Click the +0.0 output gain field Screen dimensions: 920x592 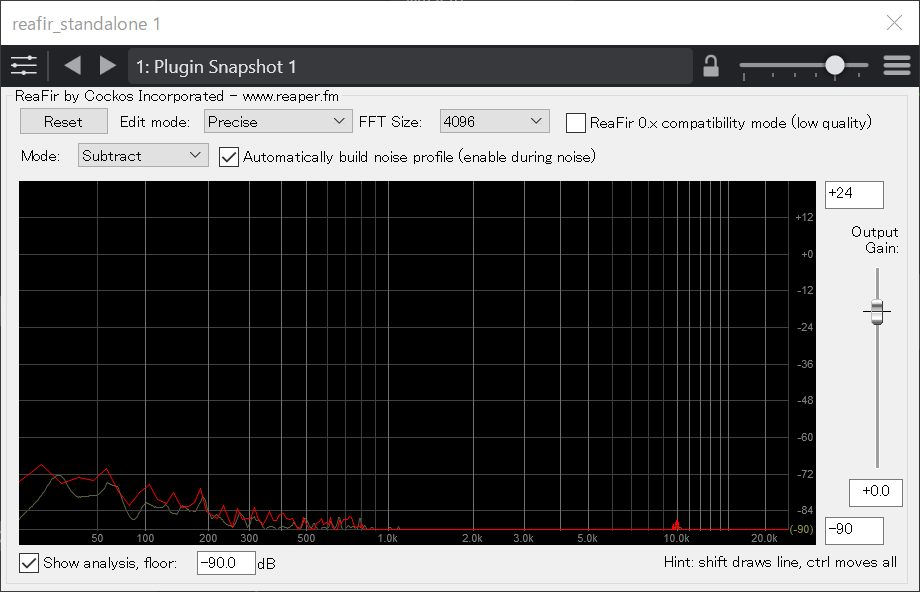(x=875, y=492)
